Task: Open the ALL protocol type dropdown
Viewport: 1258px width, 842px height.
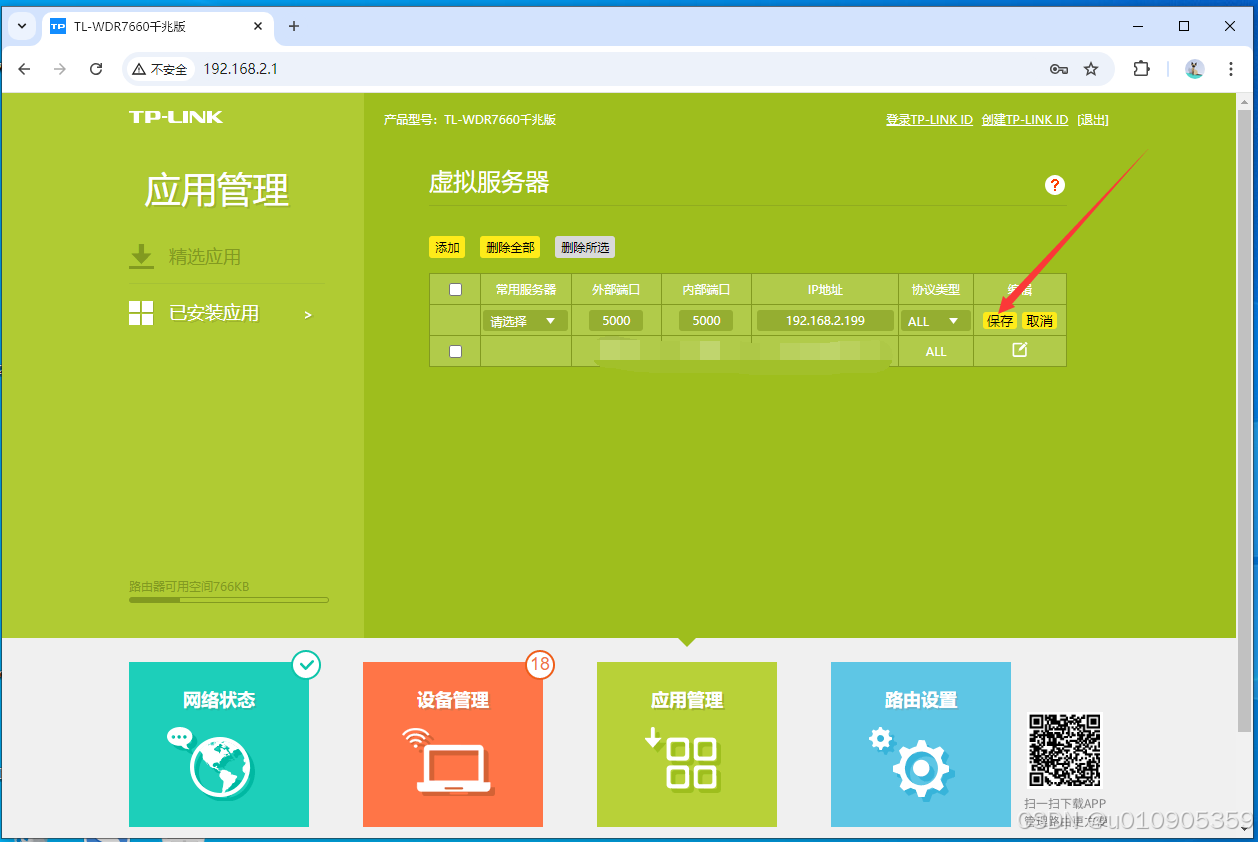Action: coord(935,320)
